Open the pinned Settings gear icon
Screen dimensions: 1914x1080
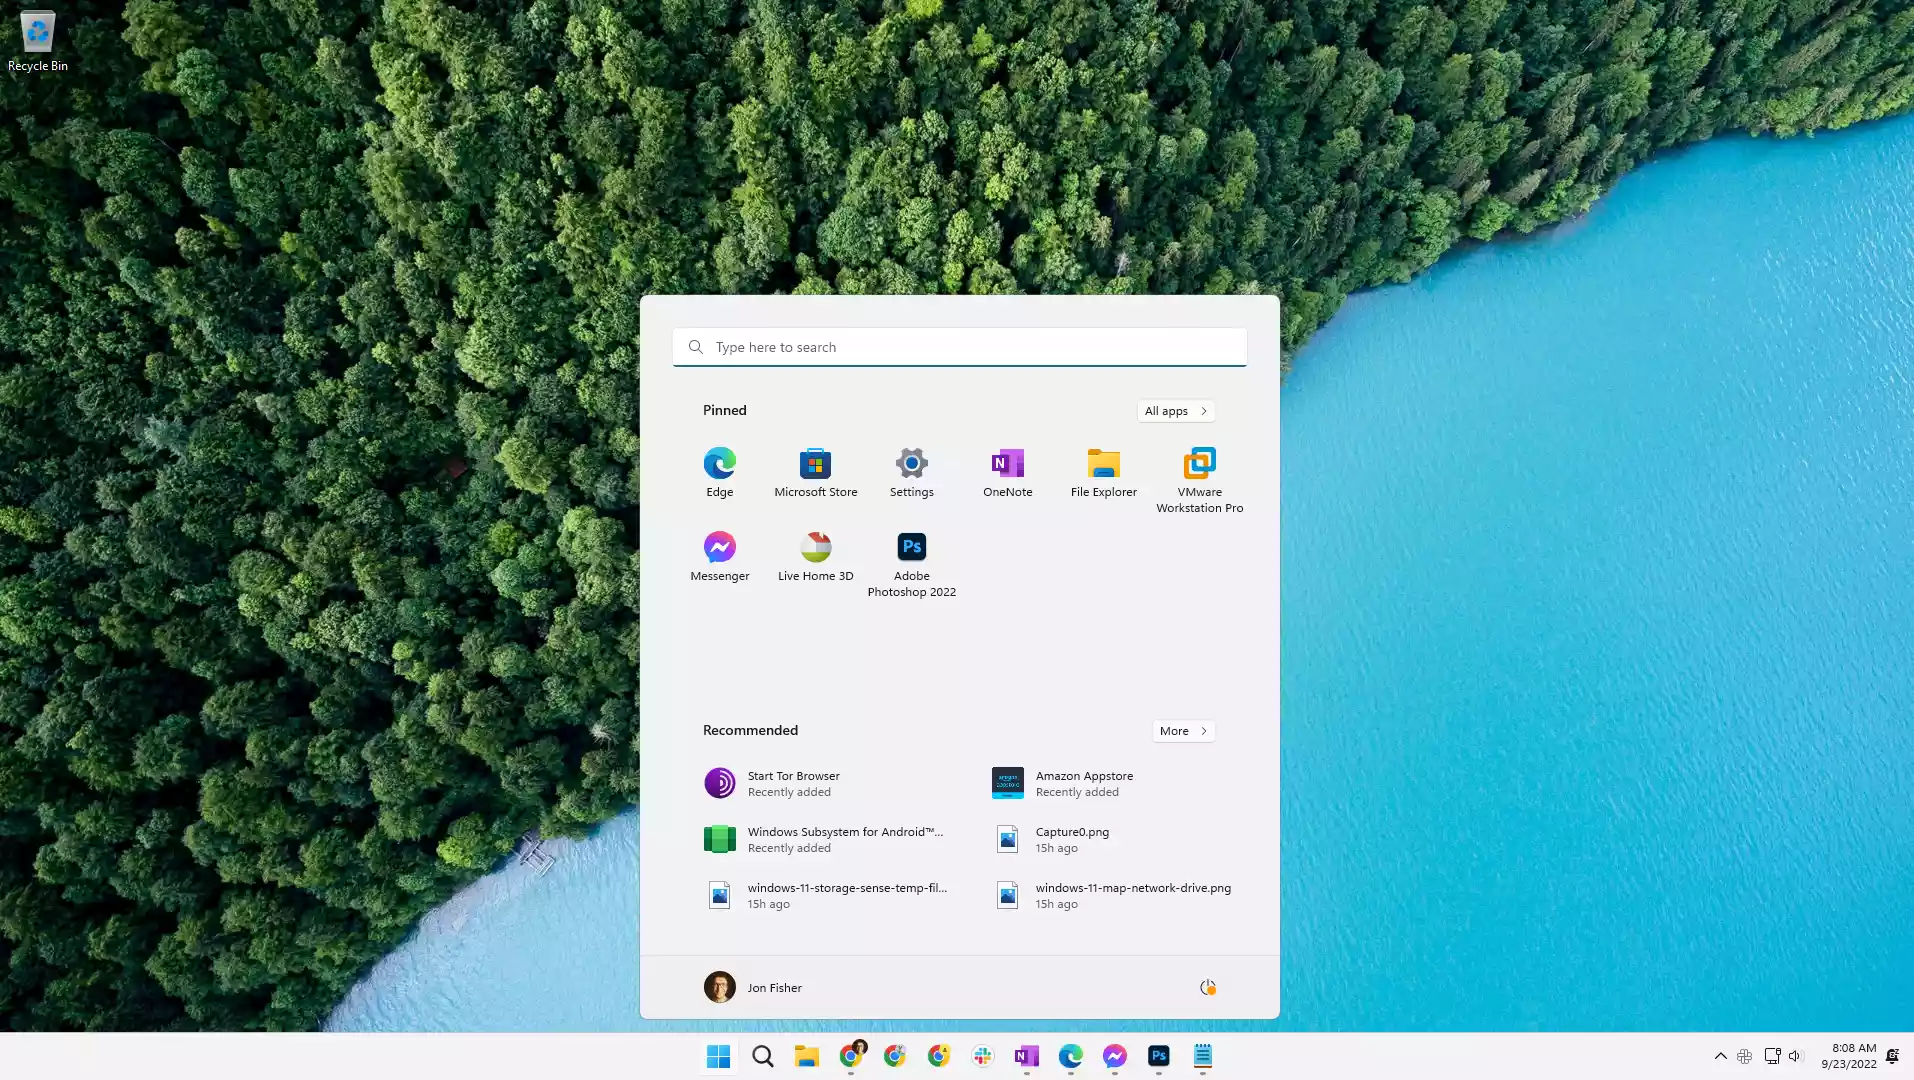[911, 471]
